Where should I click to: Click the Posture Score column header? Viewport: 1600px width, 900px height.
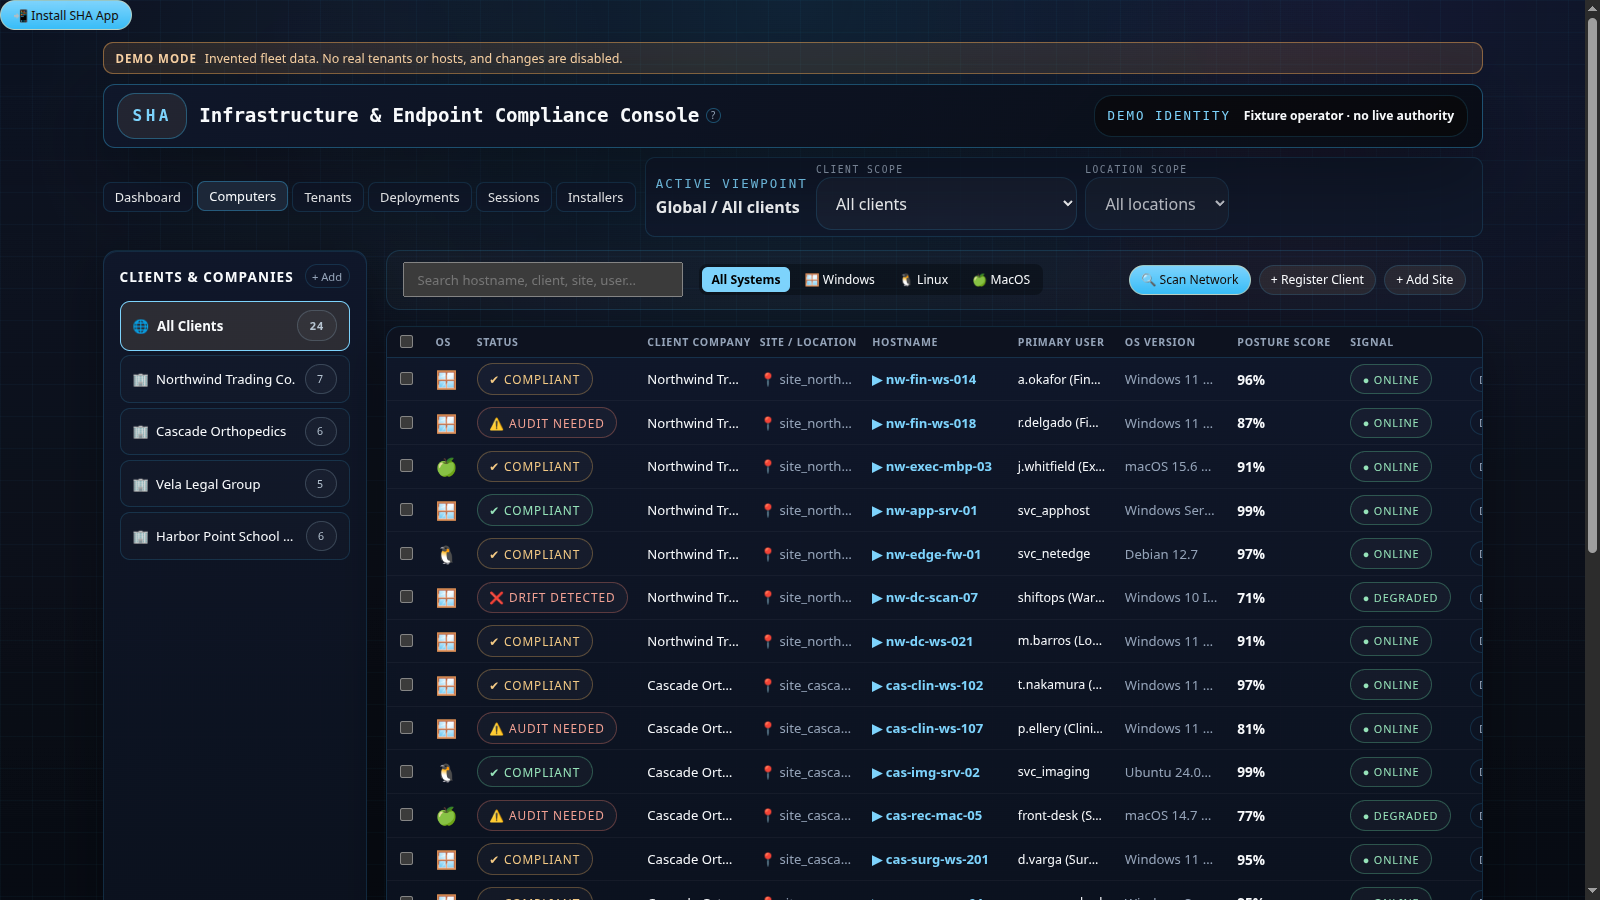[1284, 342]
